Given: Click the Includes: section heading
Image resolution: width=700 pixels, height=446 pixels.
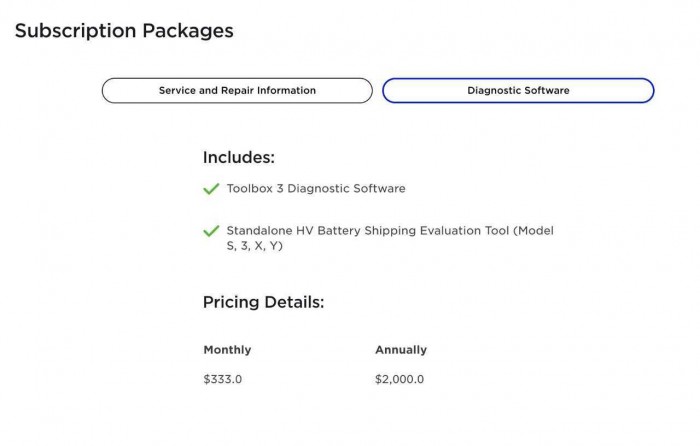Looking at the screenshot, I should pos(238,157).
